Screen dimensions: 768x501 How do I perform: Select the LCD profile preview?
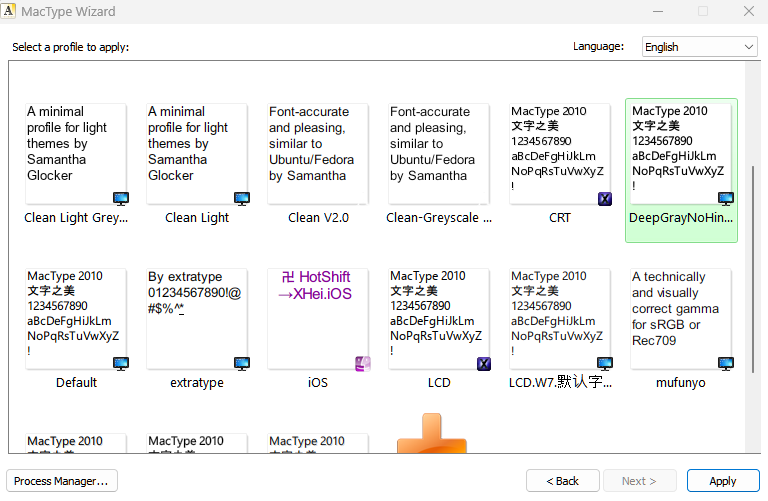pyautogui.click(x=439, y=319)
